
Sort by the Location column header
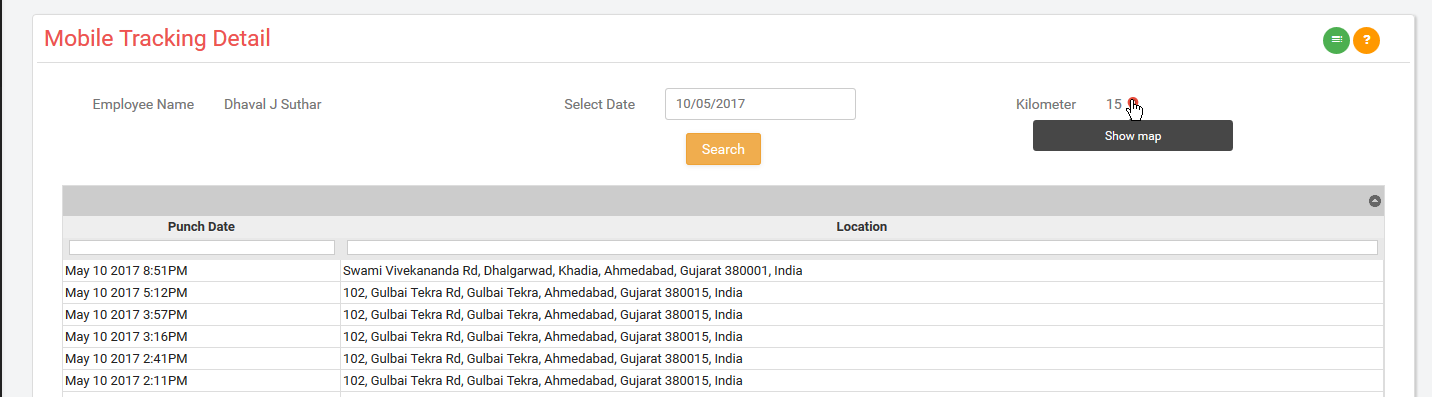pos(862,227)
